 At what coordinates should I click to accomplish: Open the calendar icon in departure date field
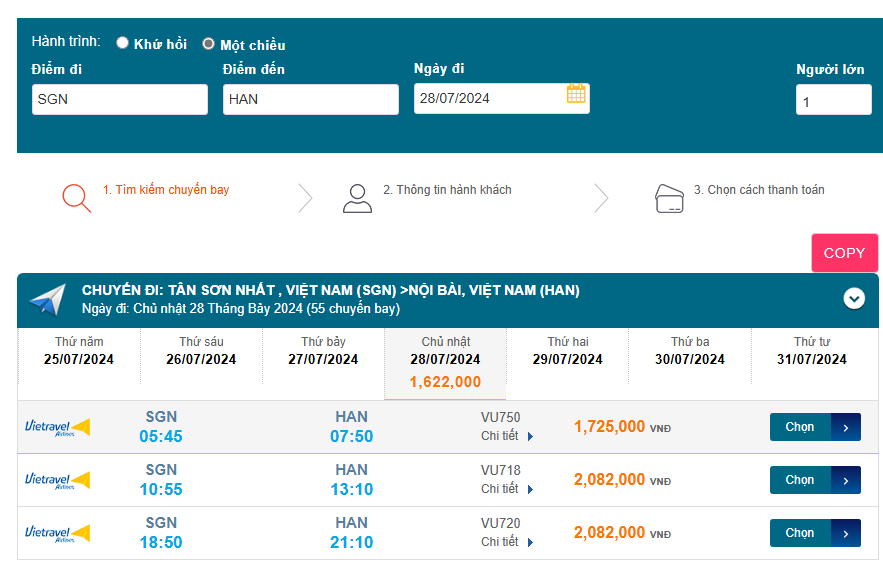[x=576, y=94]
